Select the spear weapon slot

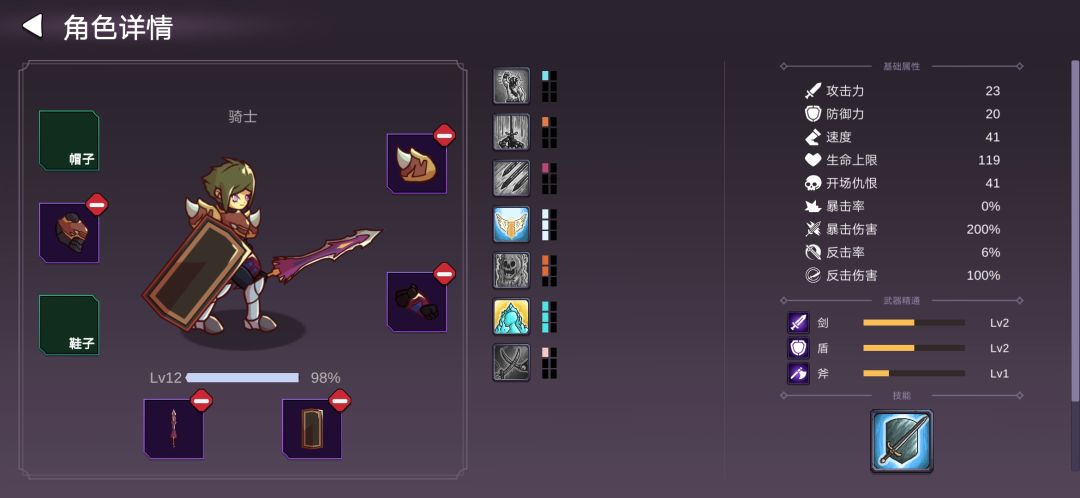click(x=174, y=428)
